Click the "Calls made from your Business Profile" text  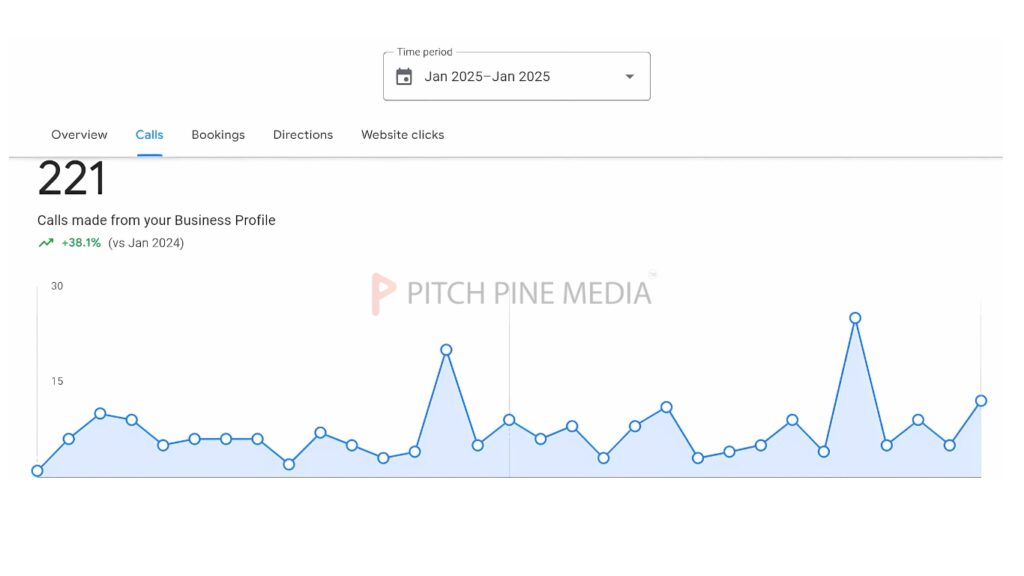[x=156, y=220]
